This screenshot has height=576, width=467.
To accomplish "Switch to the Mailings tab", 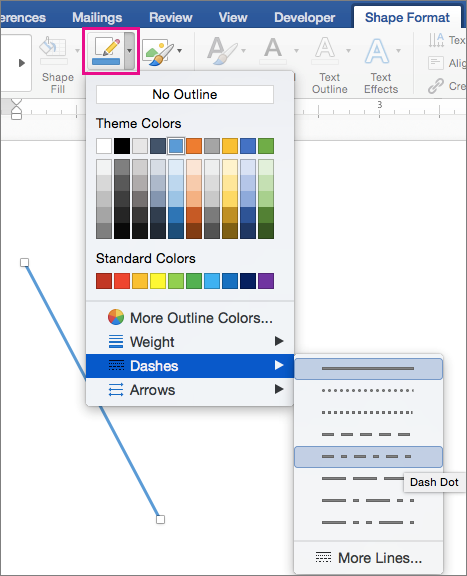I will (x=97, y=17).
